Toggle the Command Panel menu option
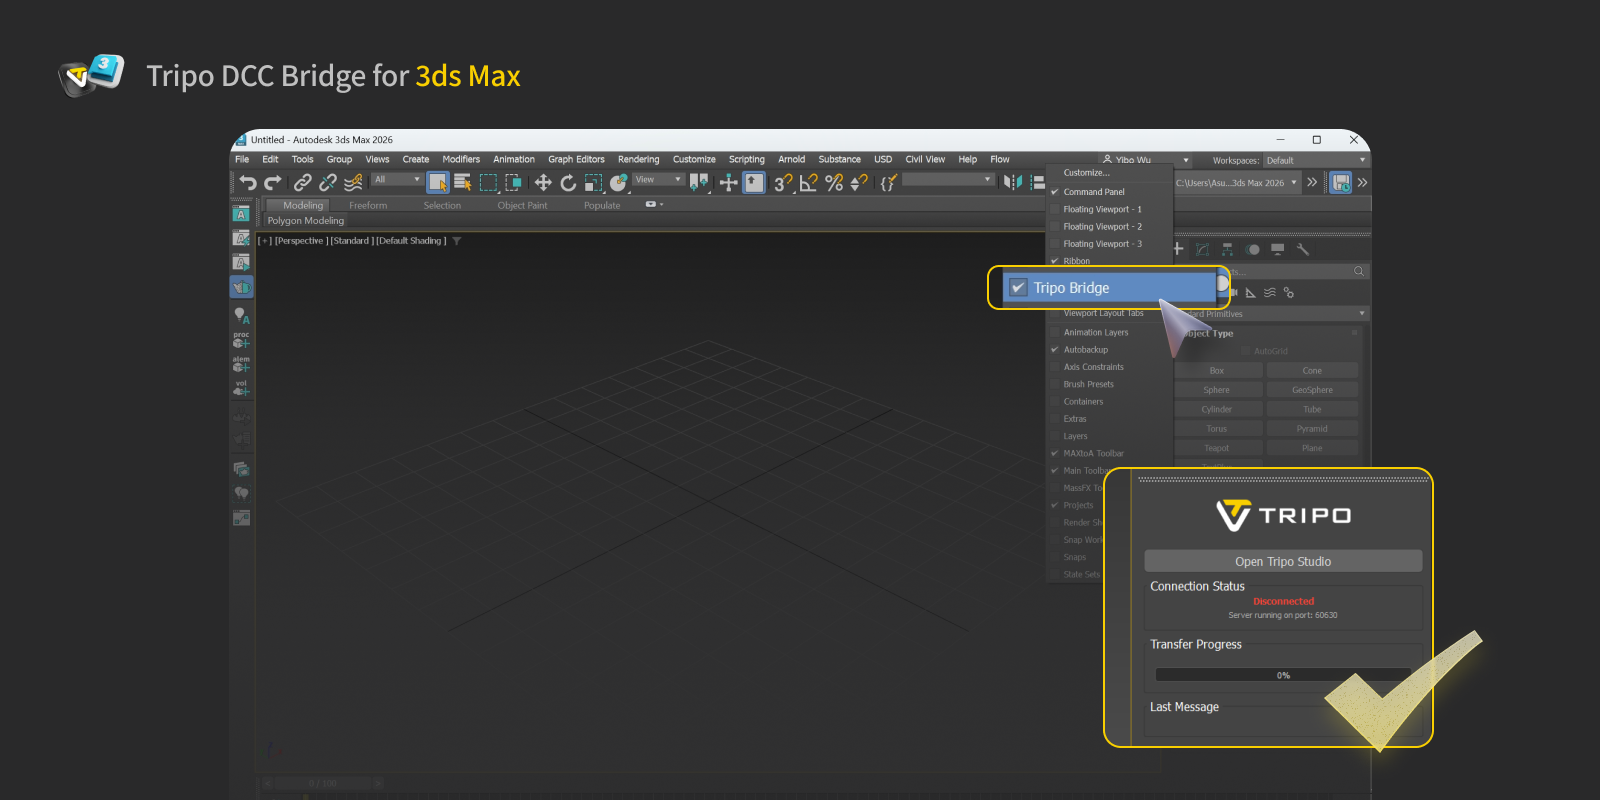 [x=1093, y=192]
